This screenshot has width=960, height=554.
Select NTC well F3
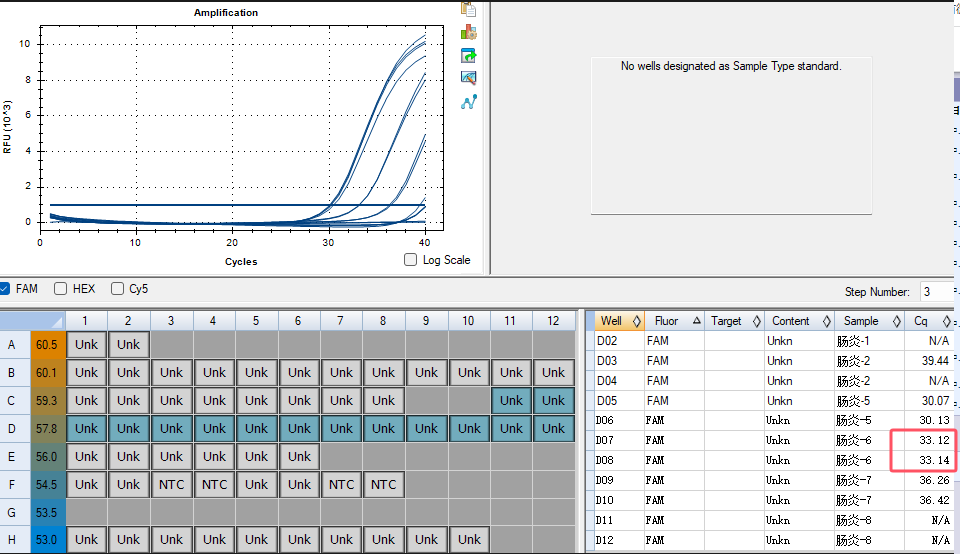point(171,484)
